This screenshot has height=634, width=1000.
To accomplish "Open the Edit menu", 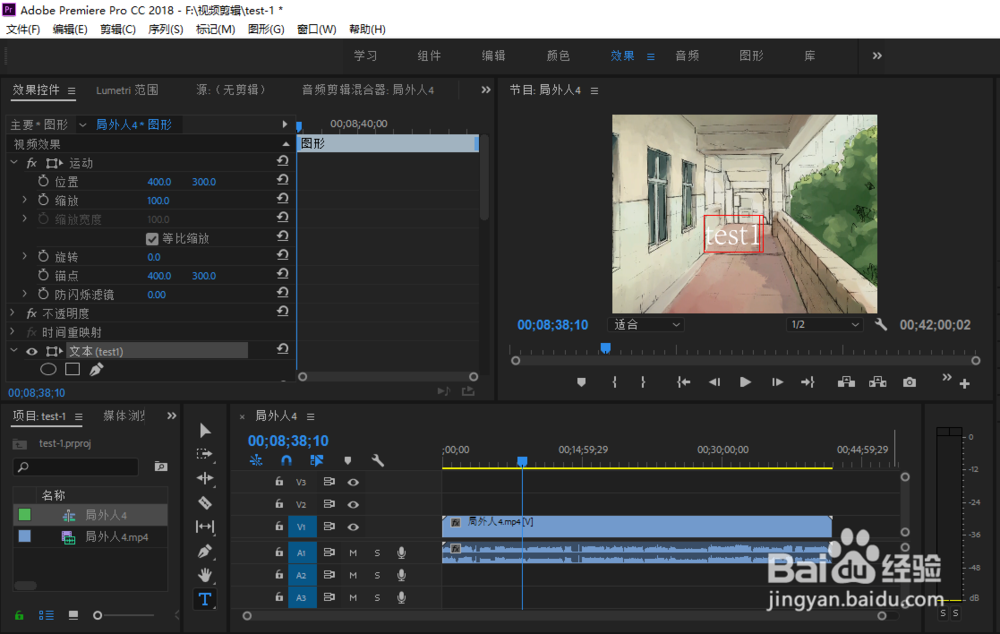I will (x=70, y=29).
